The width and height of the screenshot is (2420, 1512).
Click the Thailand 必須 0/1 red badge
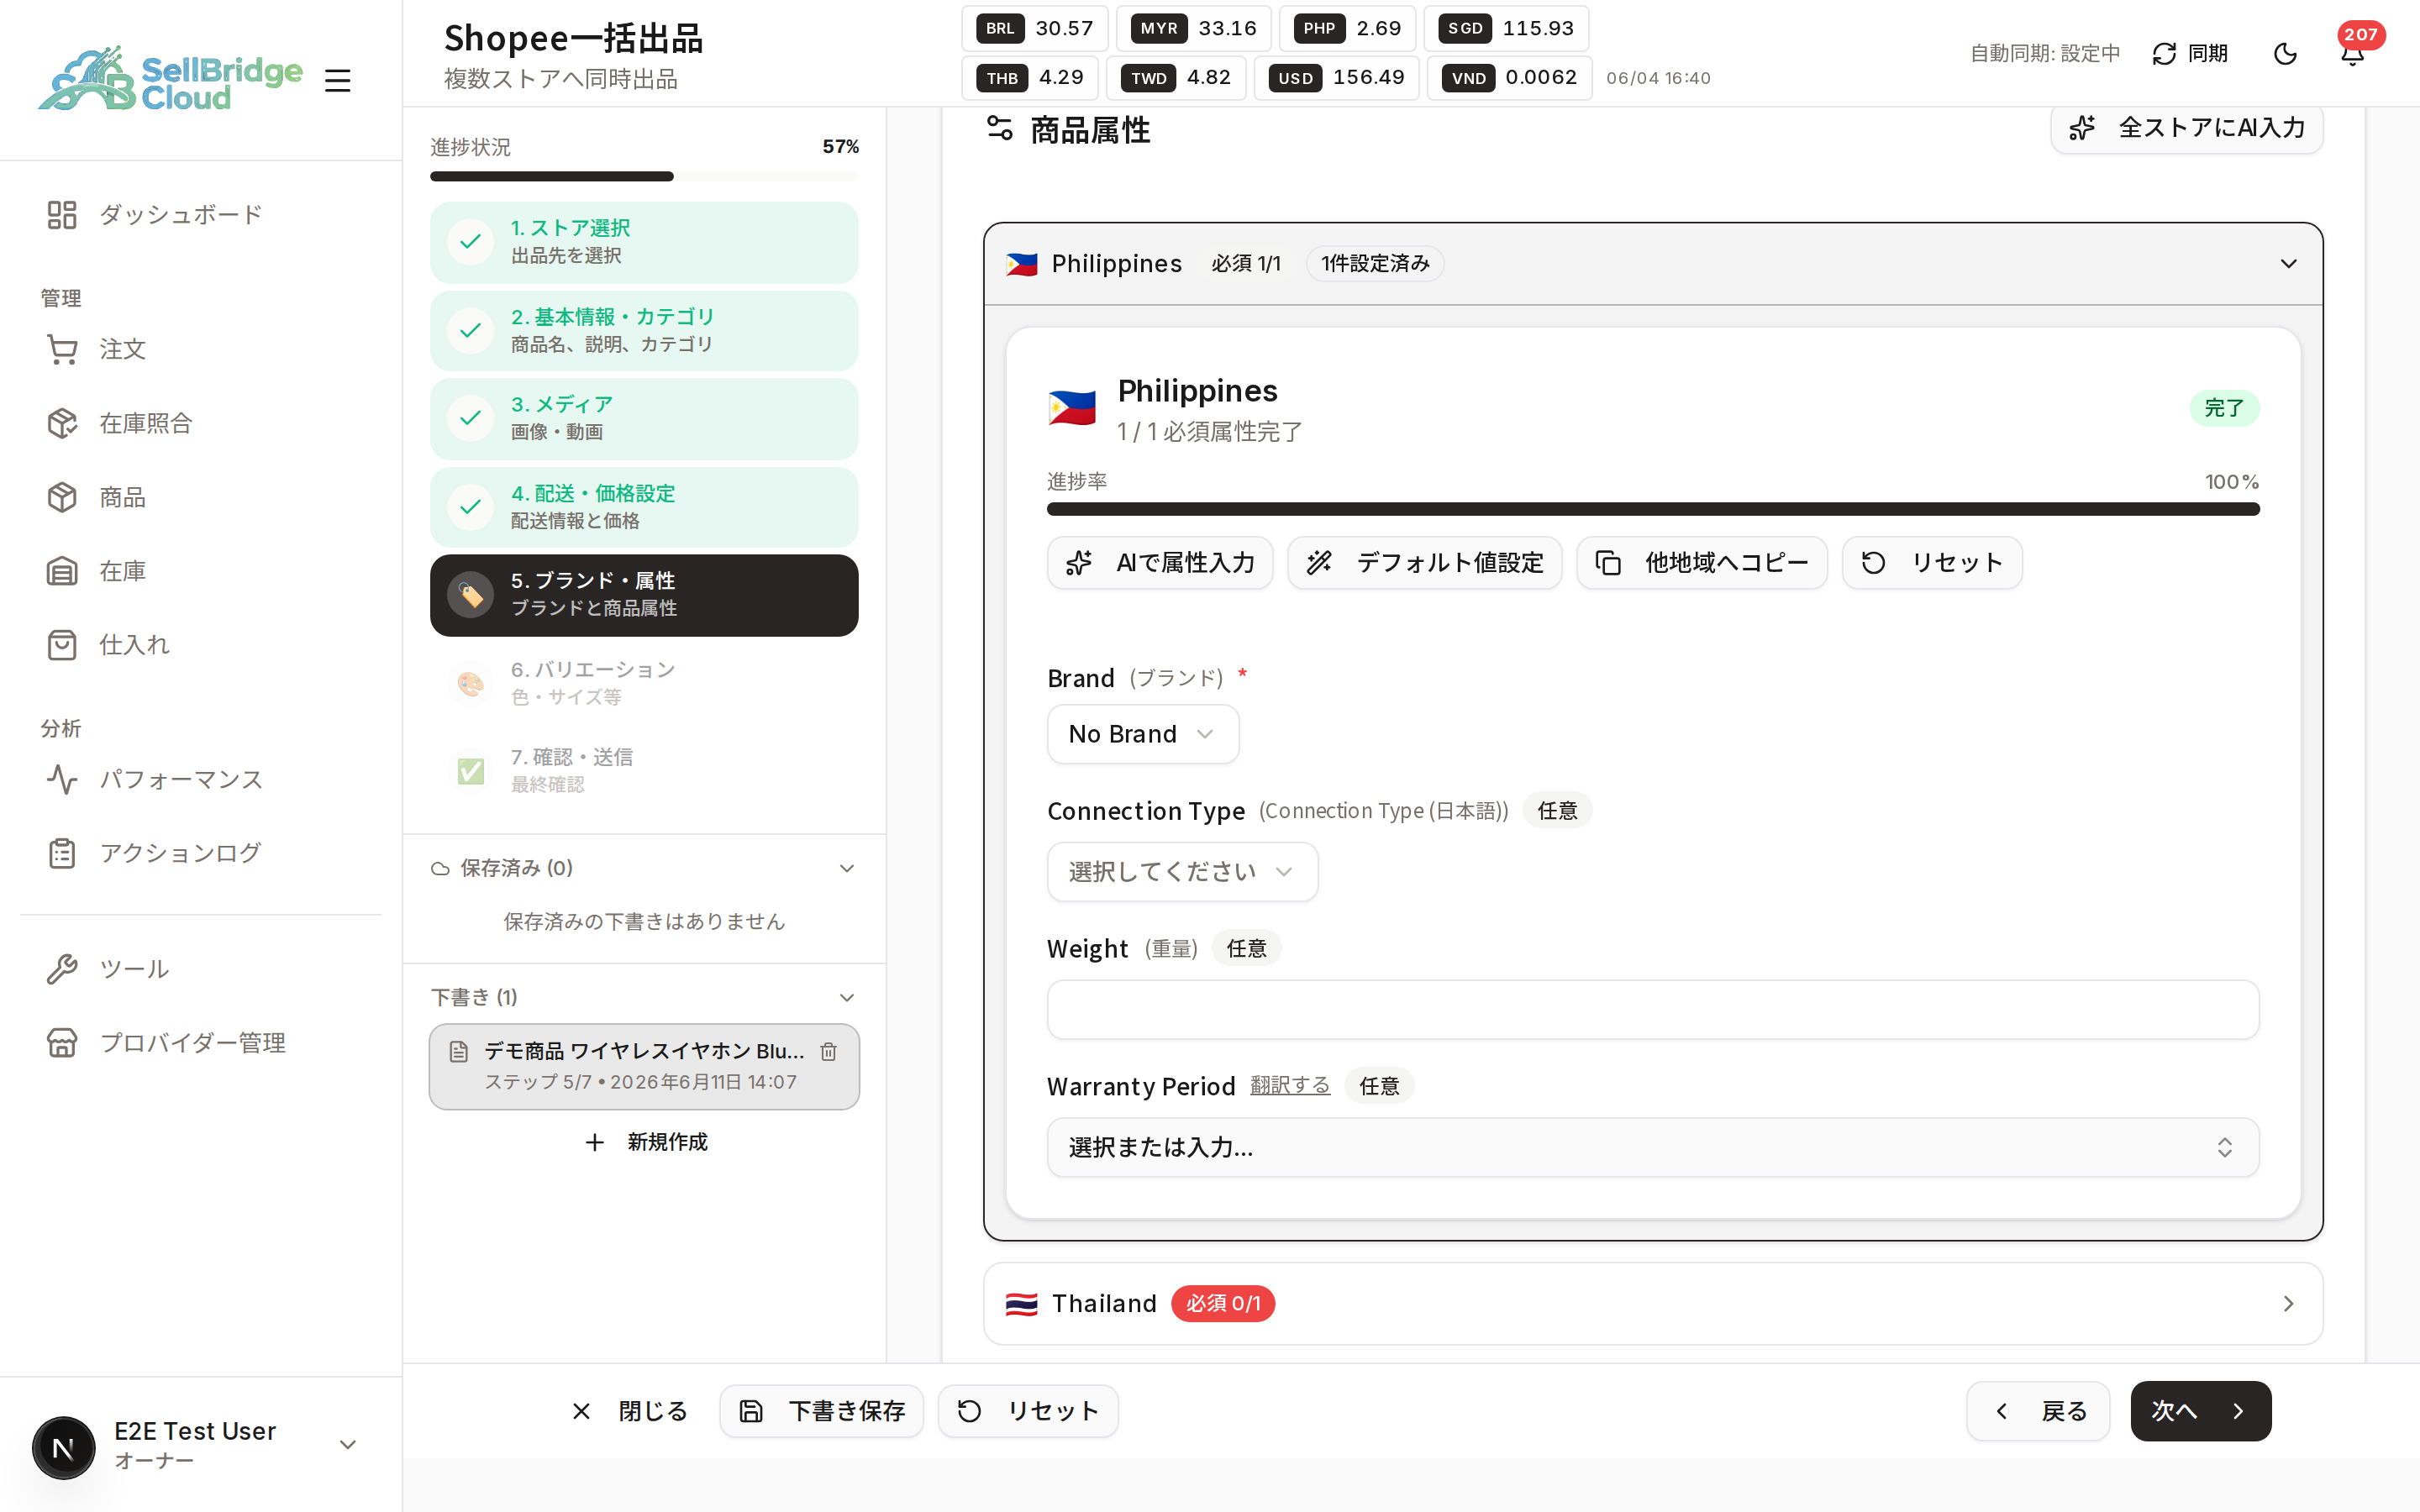coord(1223,1304)
